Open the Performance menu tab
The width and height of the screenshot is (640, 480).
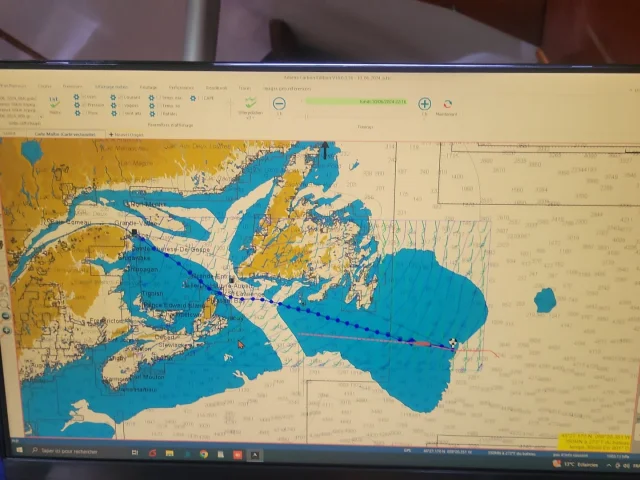click(x=181, y=87)
